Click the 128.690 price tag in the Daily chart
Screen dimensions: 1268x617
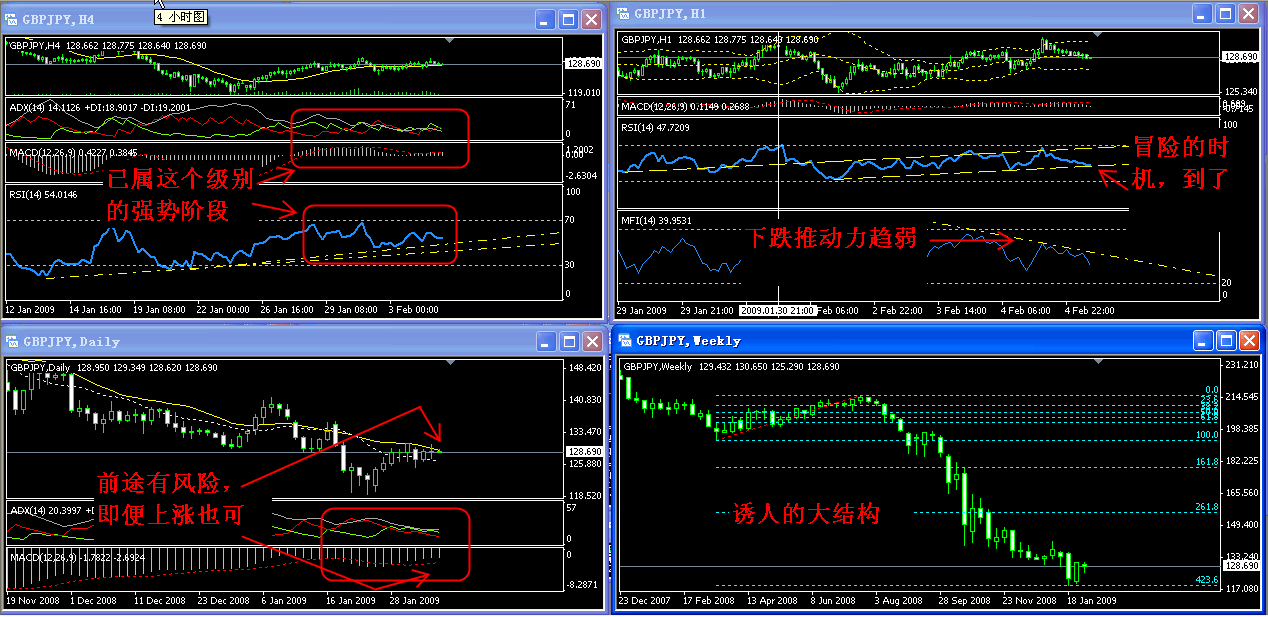(x=583, y=452)
